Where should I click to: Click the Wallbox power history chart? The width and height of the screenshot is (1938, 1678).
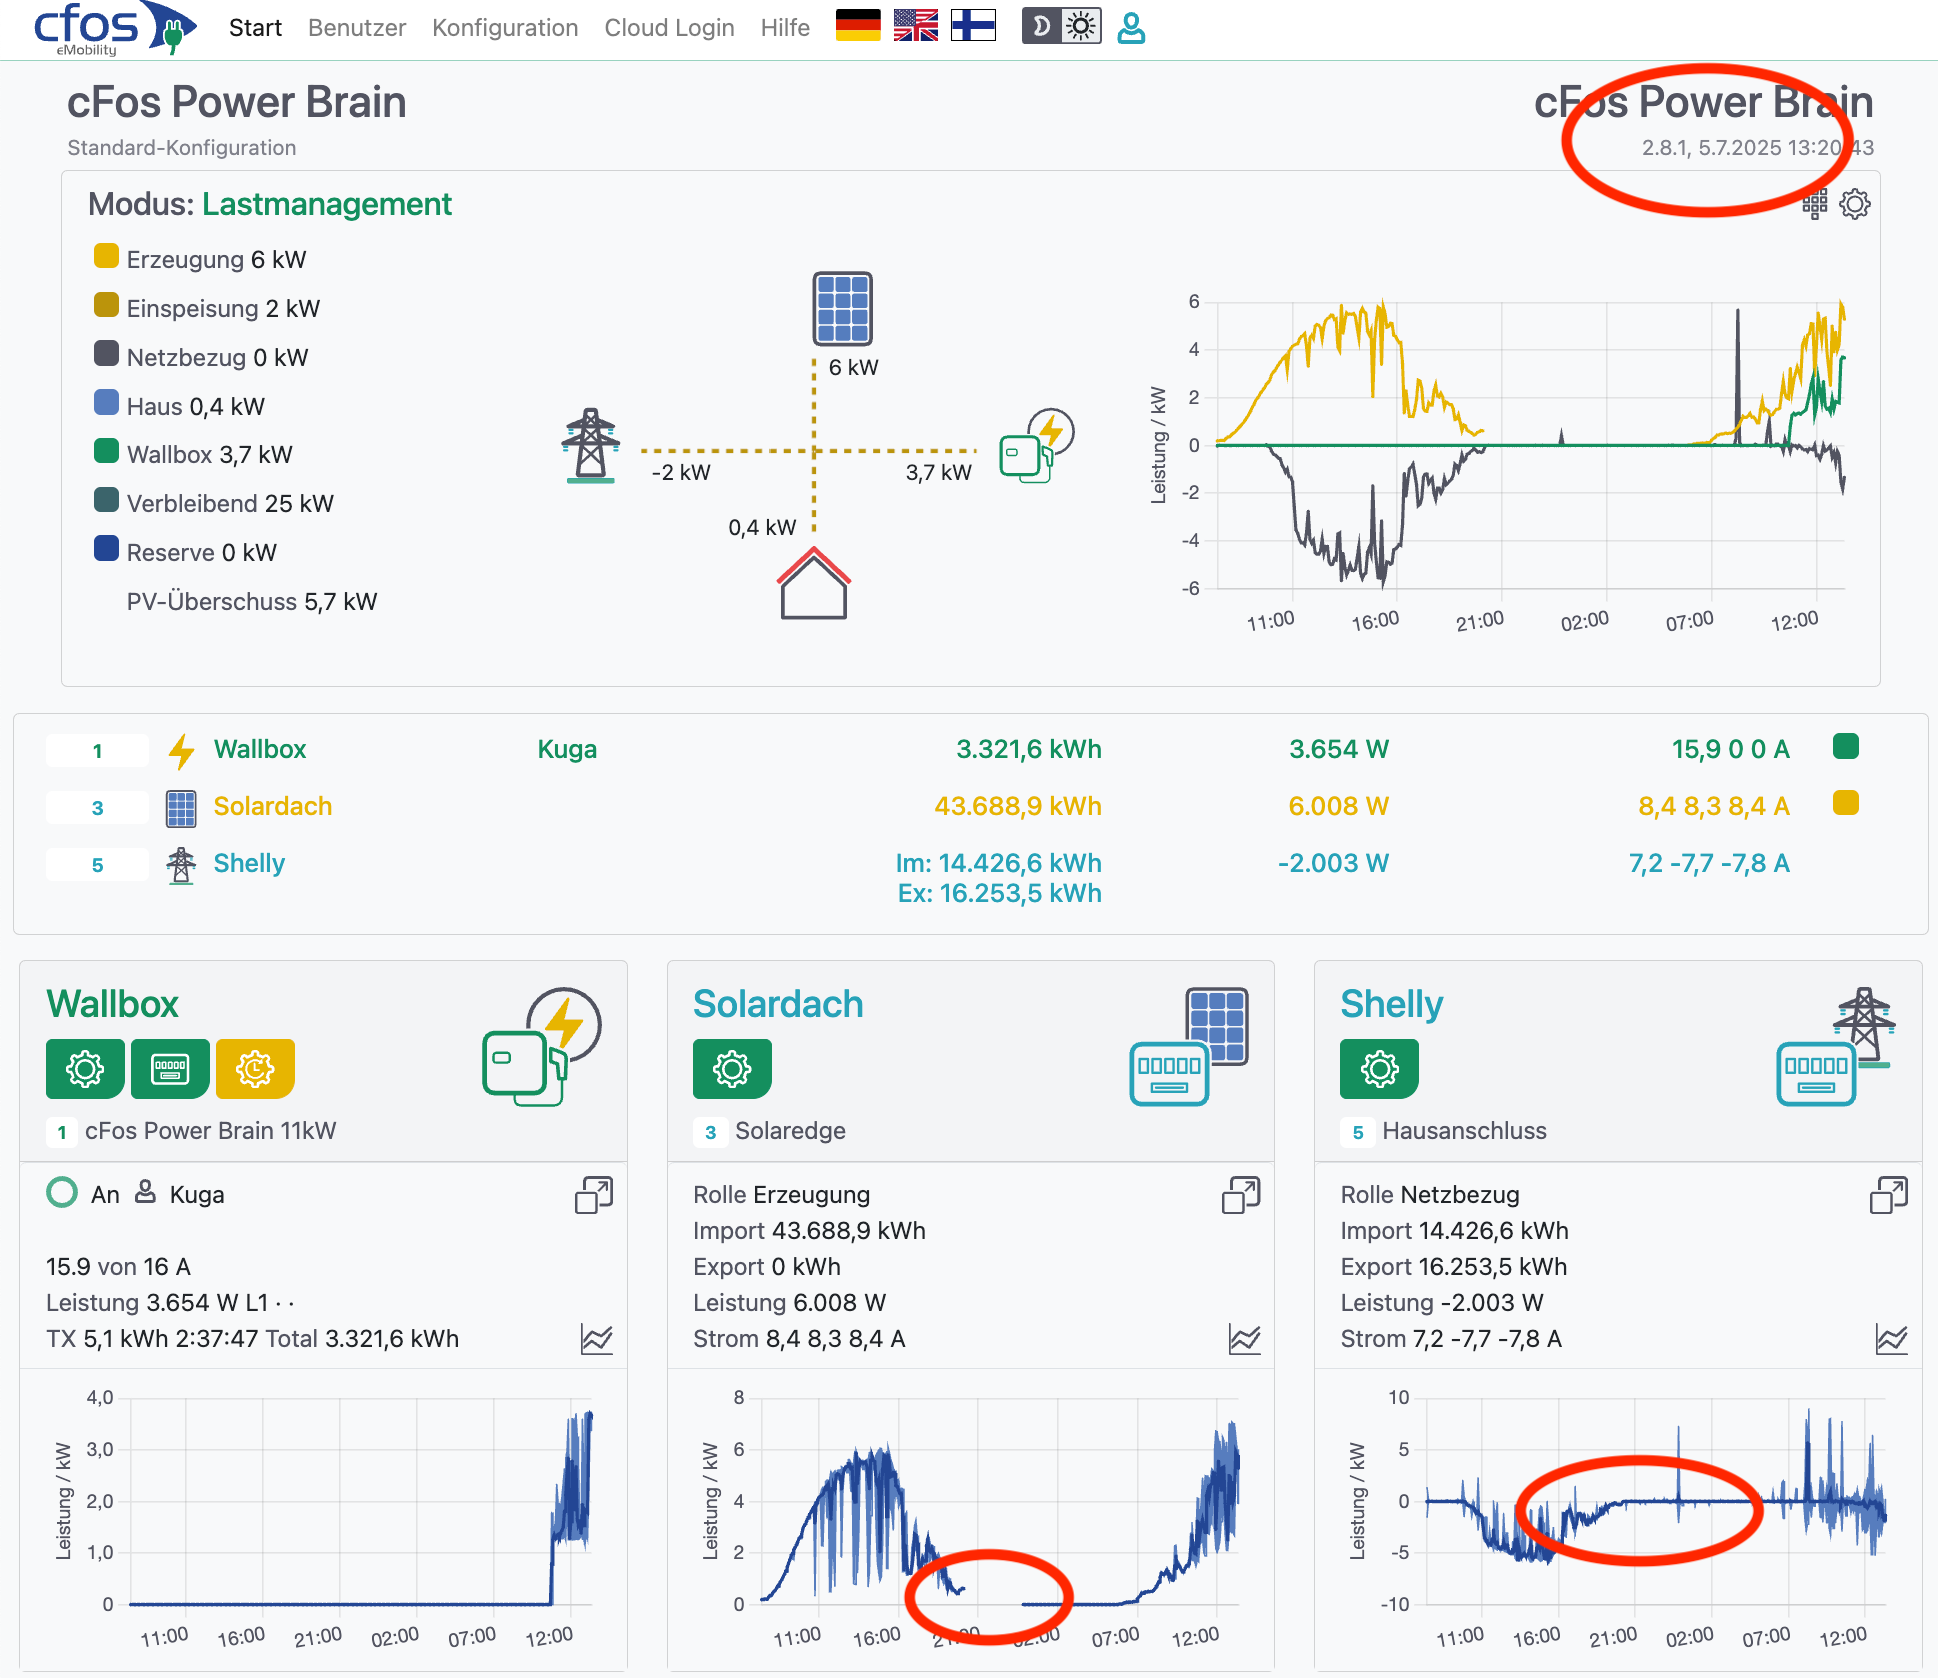pyautogui.click(x=324, y=1518)
